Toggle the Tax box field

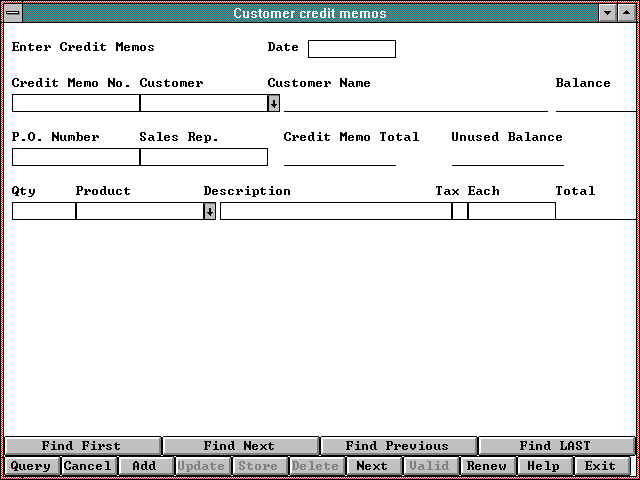(459, 211)
